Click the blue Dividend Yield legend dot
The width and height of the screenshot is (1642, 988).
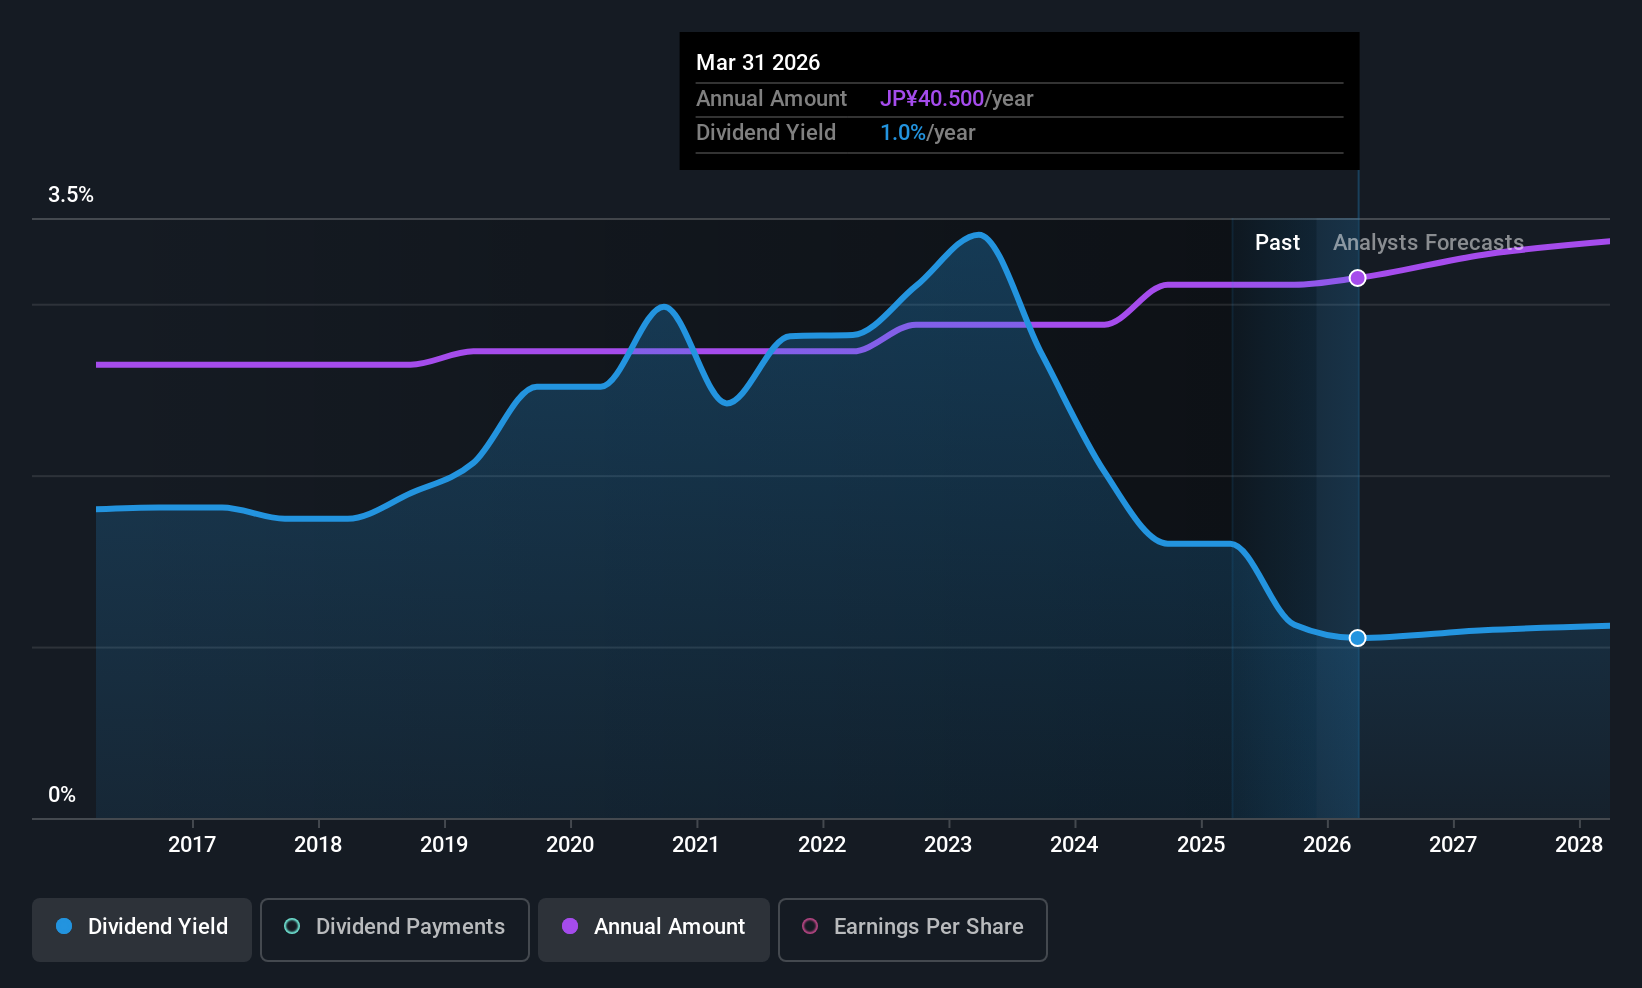click(x=64, y=927)
